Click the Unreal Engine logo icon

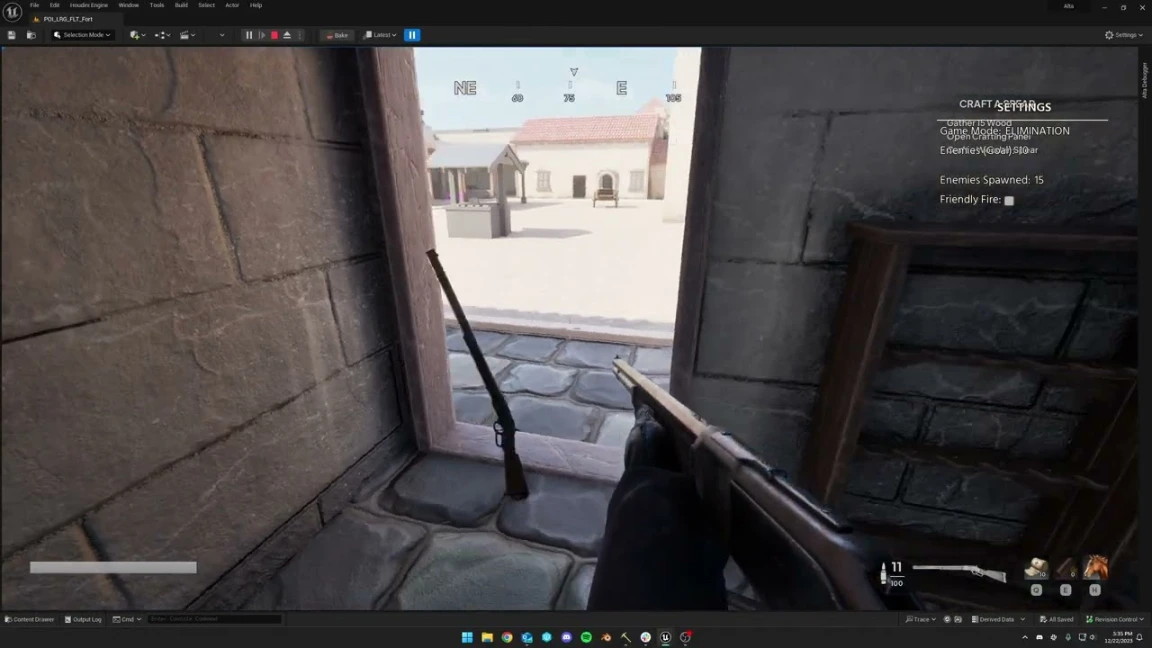pyautogui.click(x=12, y=12)
